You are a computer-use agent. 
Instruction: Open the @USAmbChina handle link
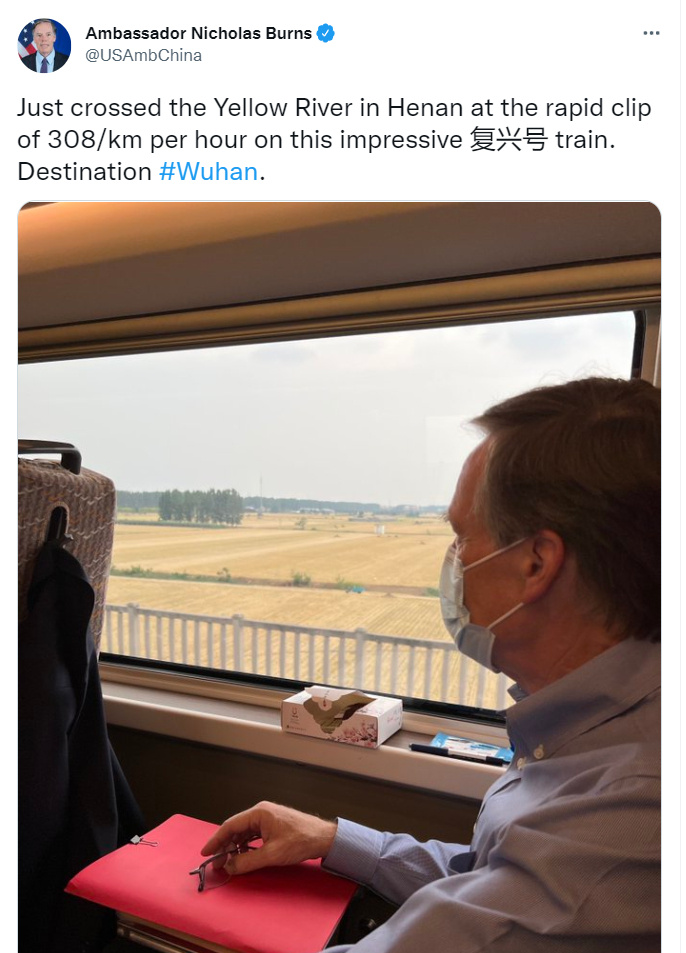click(x=143, y=55)
